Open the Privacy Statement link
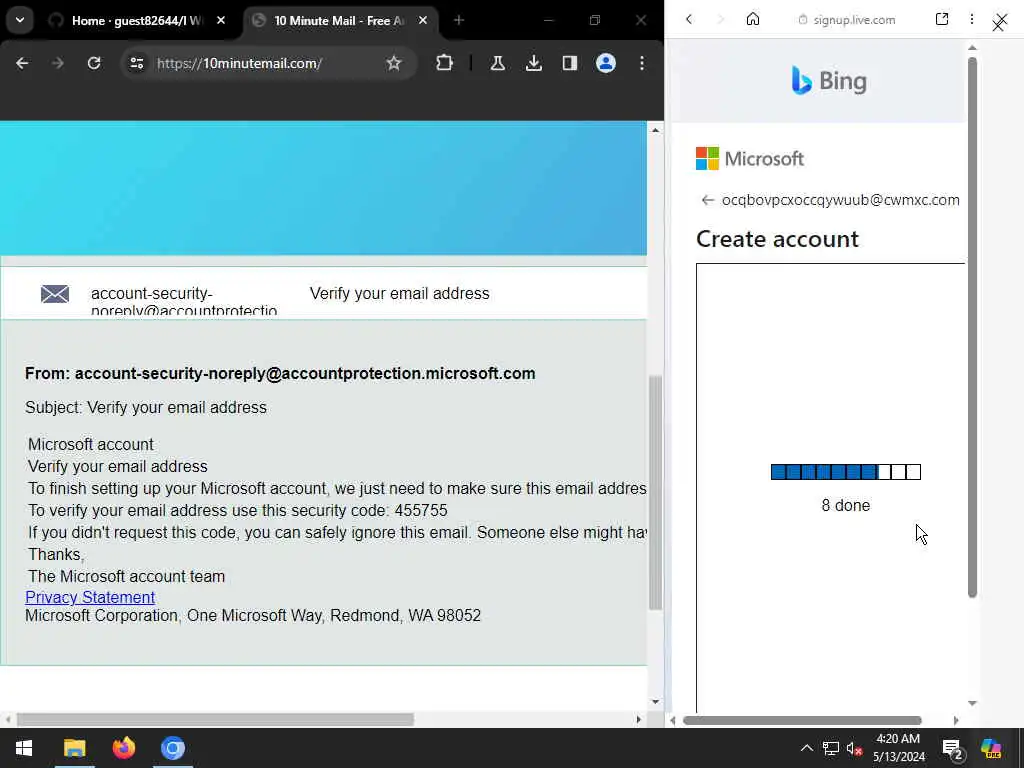 click(90, 598)
